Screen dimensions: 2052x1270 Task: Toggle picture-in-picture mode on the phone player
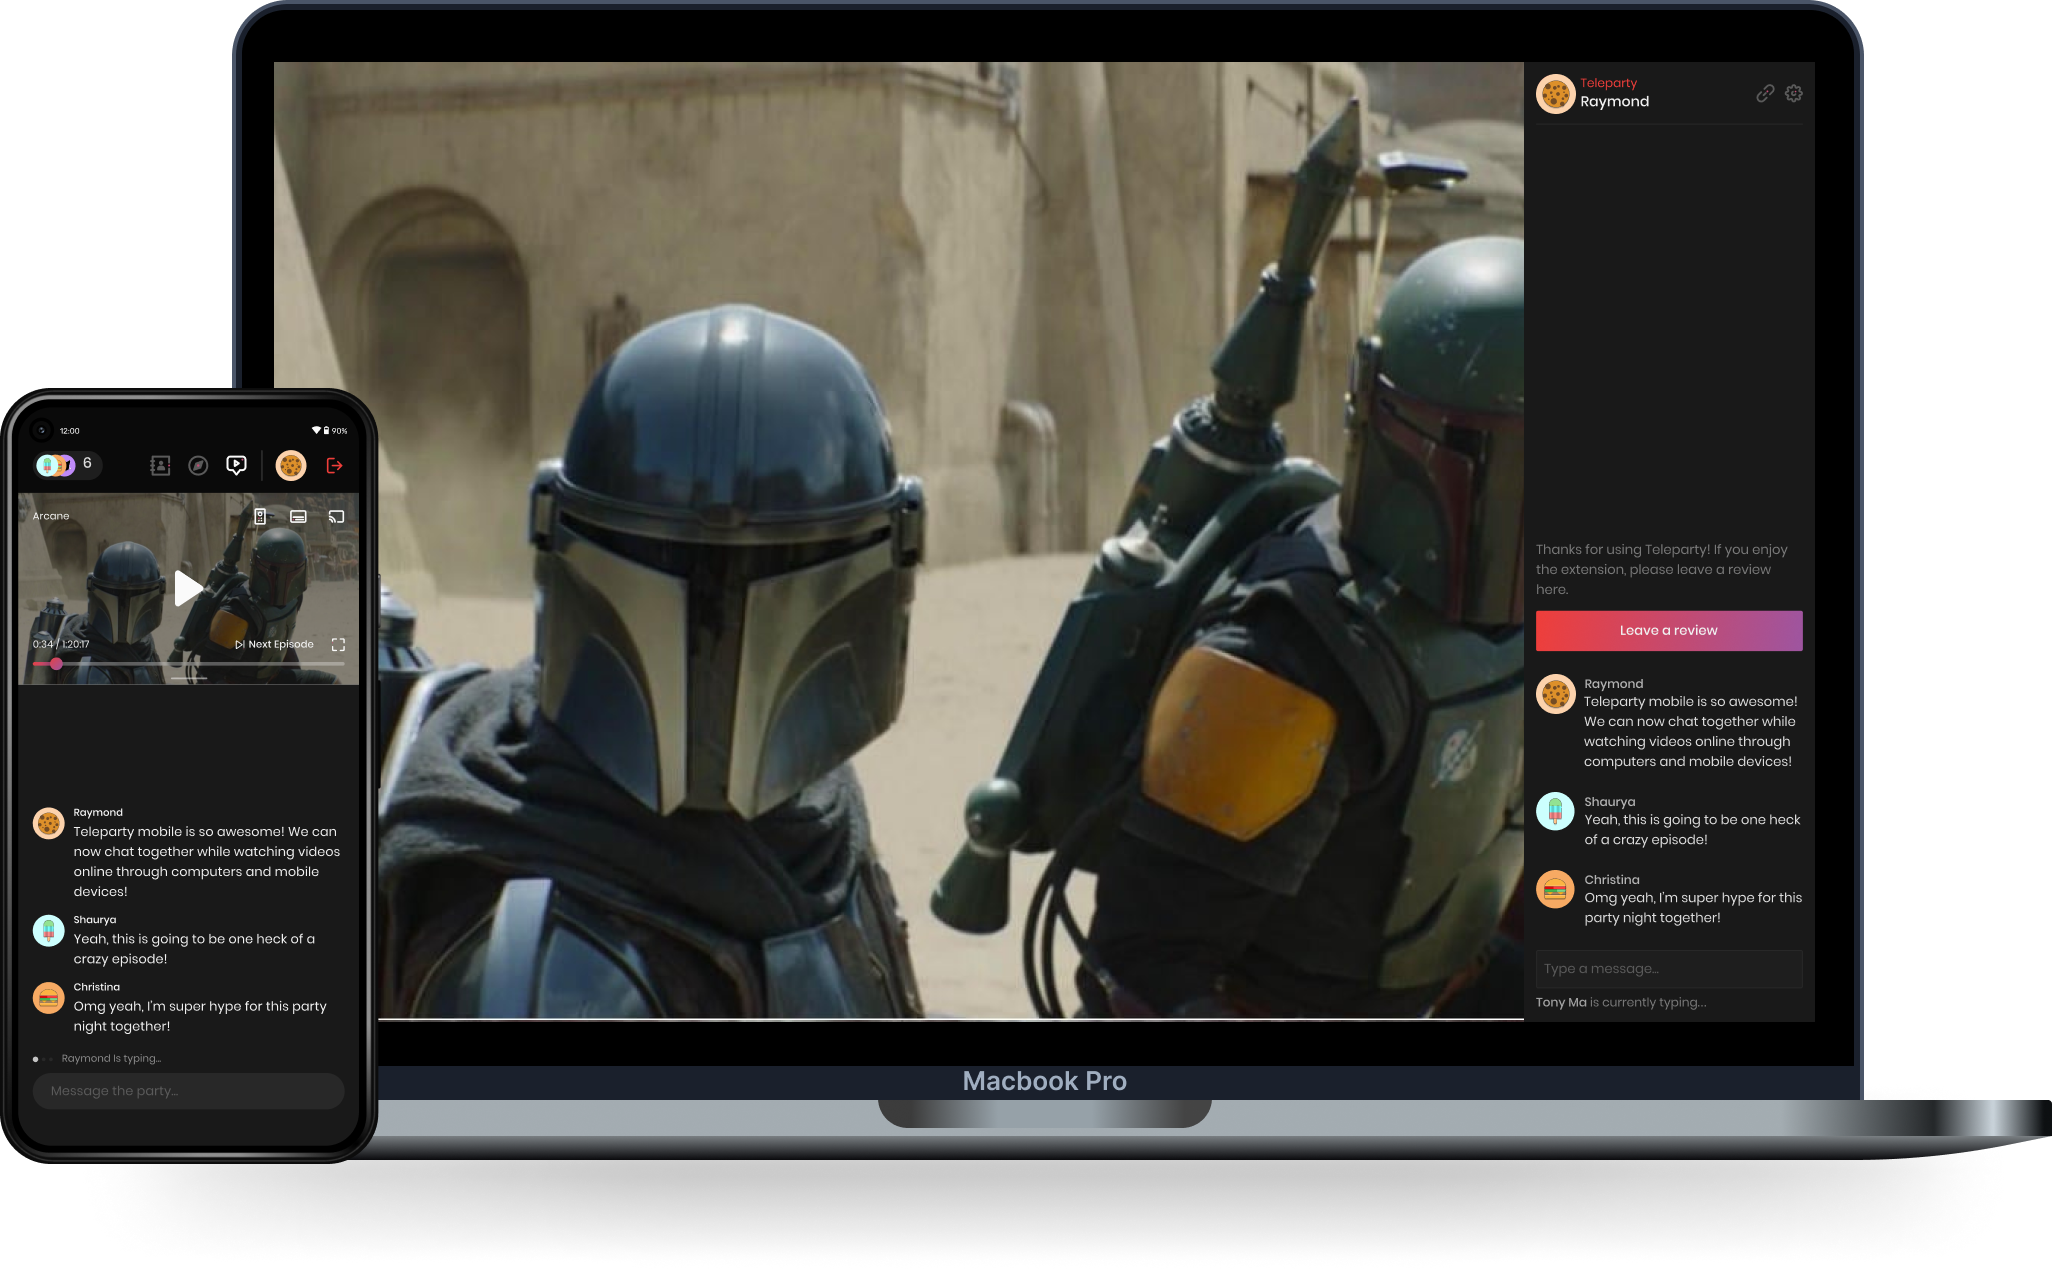259,515
